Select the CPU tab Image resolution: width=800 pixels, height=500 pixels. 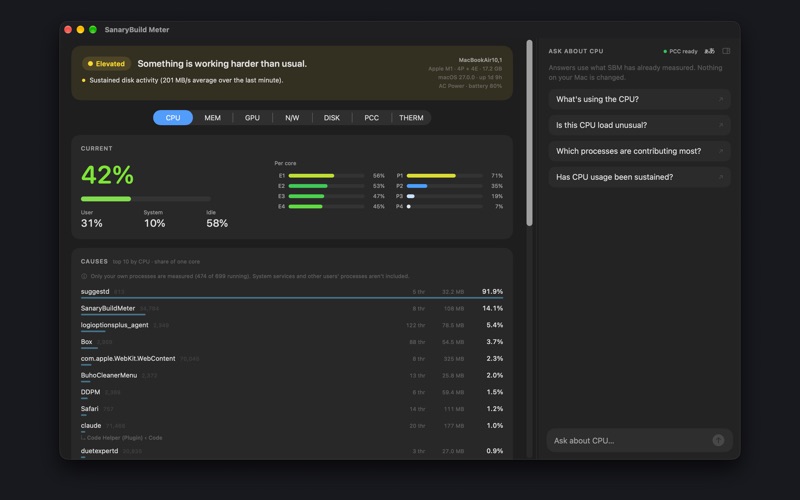173,118
